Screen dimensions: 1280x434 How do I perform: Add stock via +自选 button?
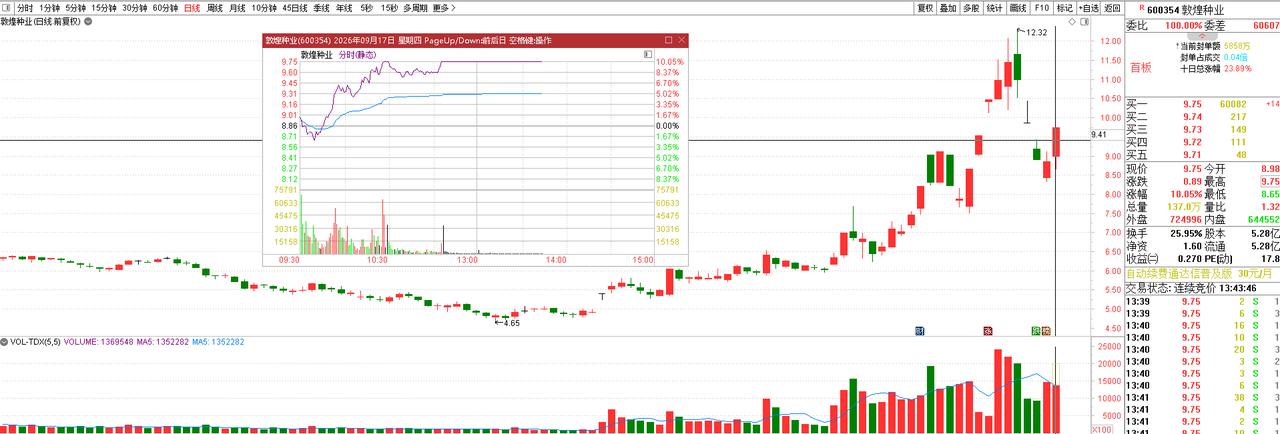1088,7
